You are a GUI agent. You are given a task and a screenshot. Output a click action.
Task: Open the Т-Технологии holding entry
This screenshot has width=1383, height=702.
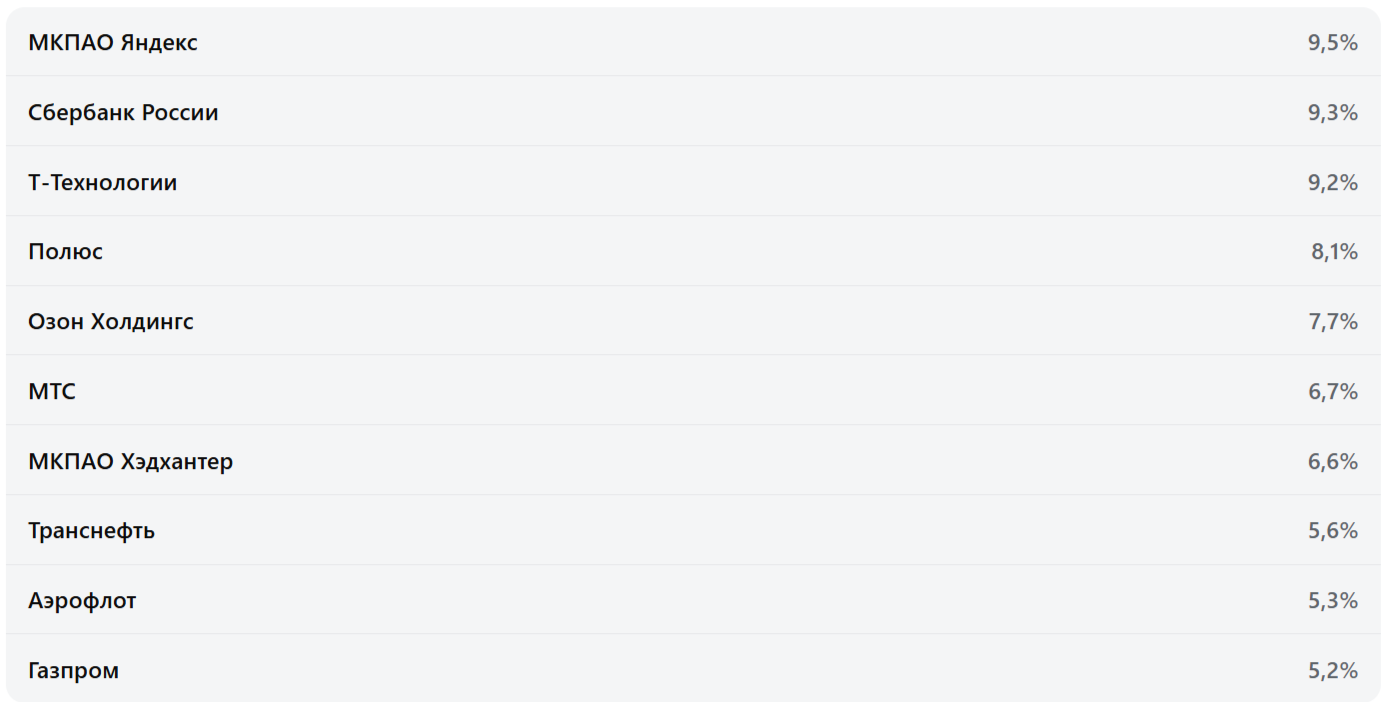click(102, 183)
